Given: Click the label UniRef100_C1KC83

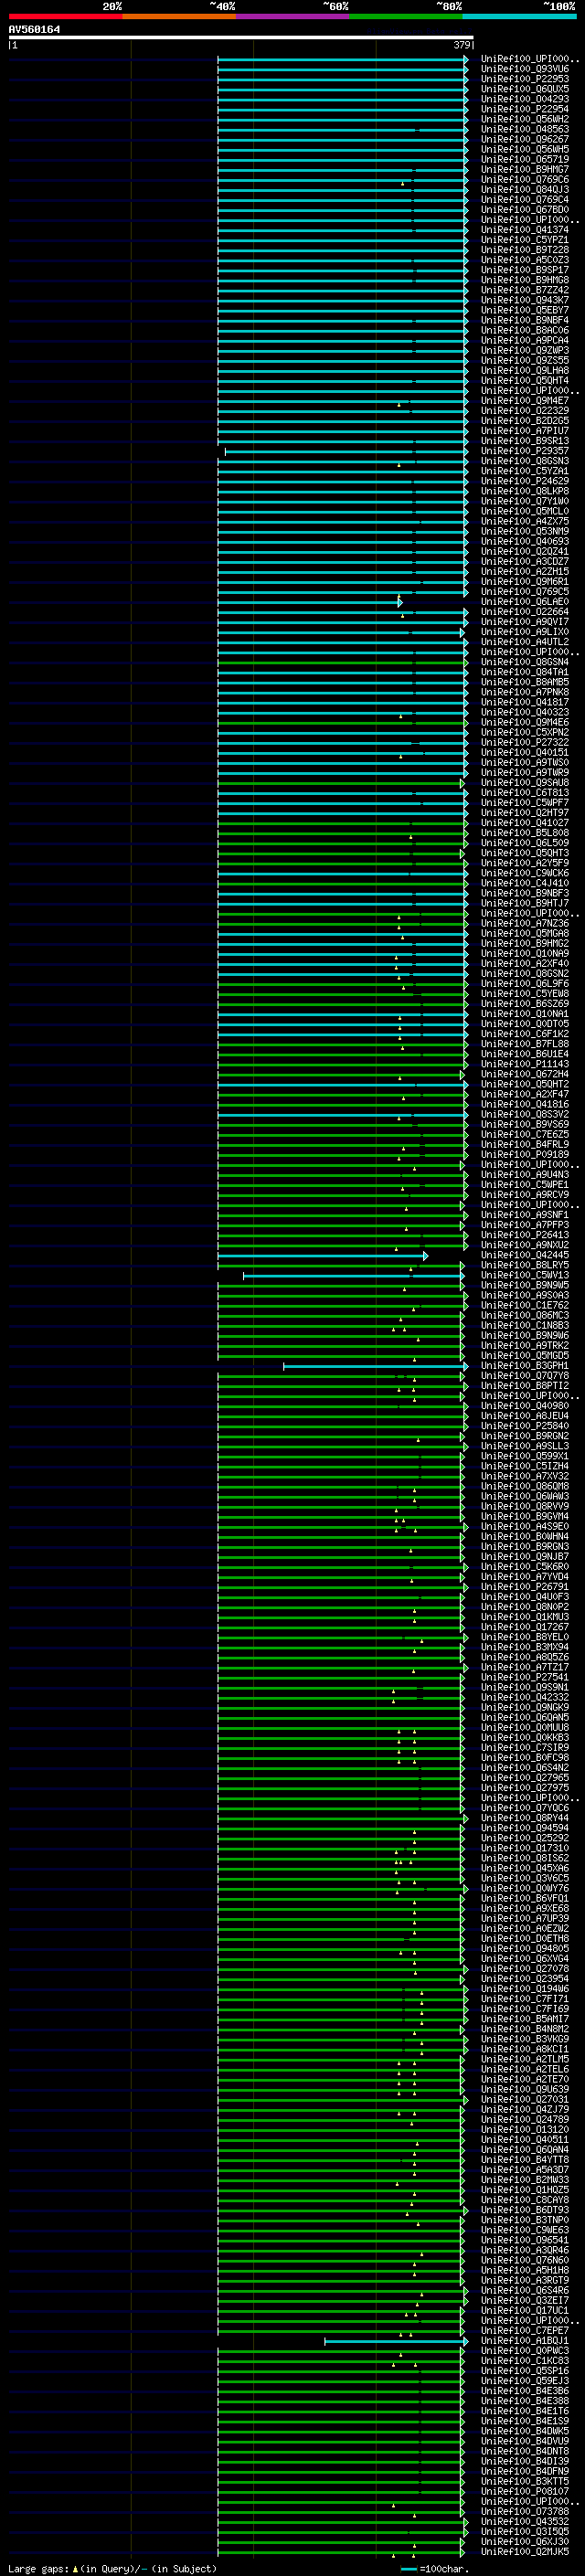Looking at the screenshot, I should point(524,2360).
